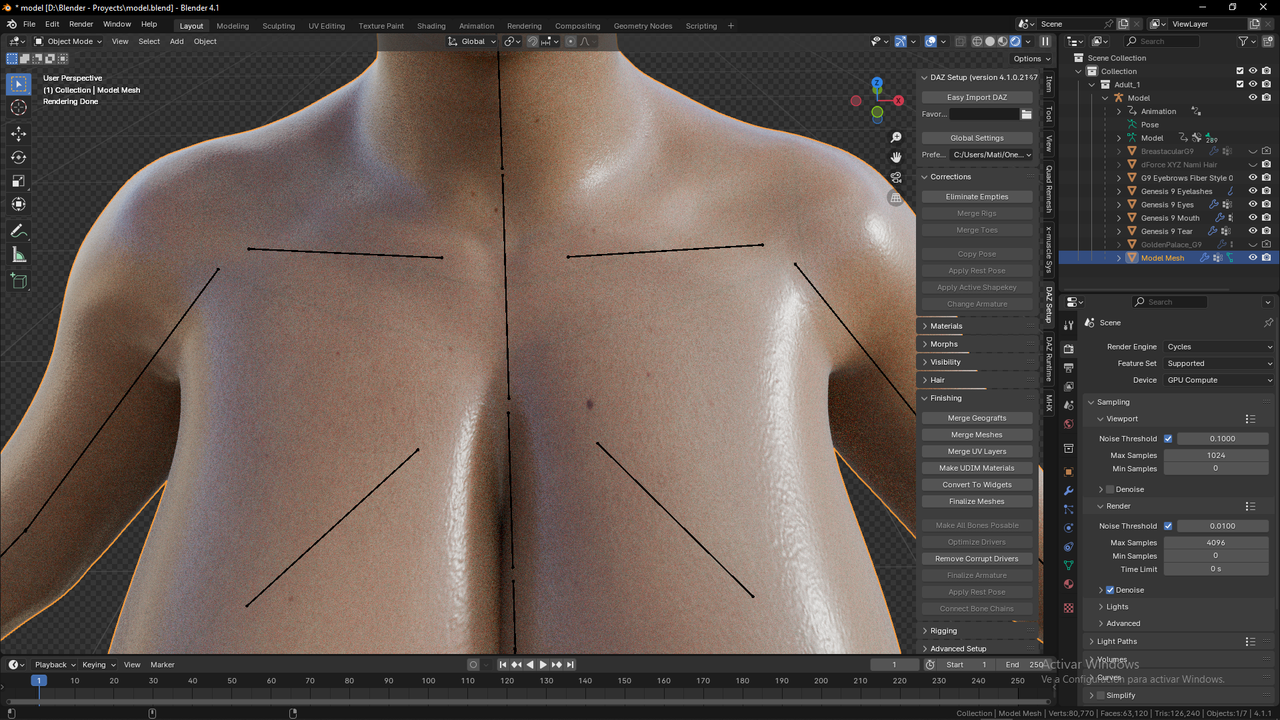Select the Cursor tool in viewport toolbar
Screen dimensions: 1280x720
point(19,108)
